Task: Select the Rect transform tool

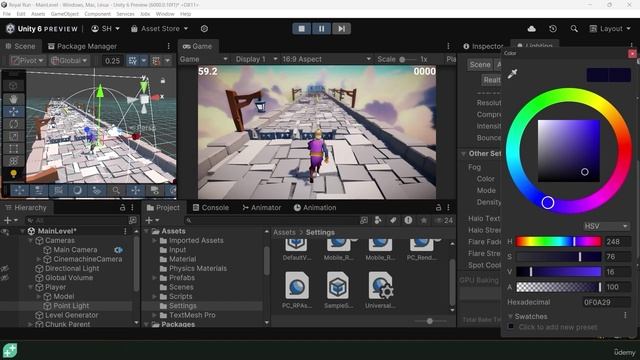Action: (13, 149)
